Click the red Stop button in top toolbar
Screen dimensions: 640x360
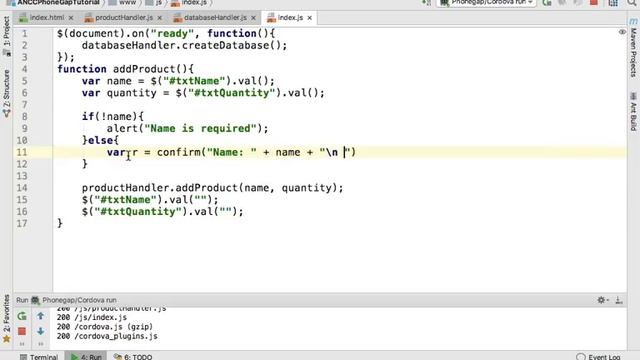coord(594,2)
